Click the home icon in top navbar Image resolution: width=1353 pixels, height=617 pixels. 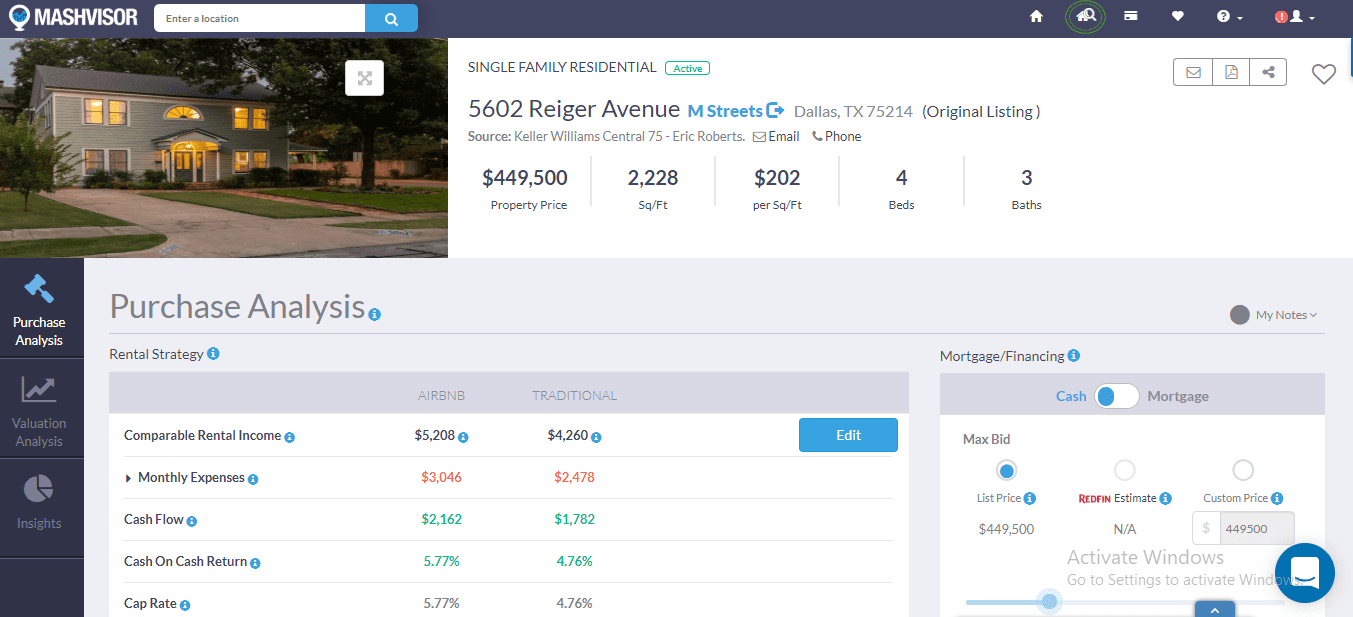click(1036, 17)
